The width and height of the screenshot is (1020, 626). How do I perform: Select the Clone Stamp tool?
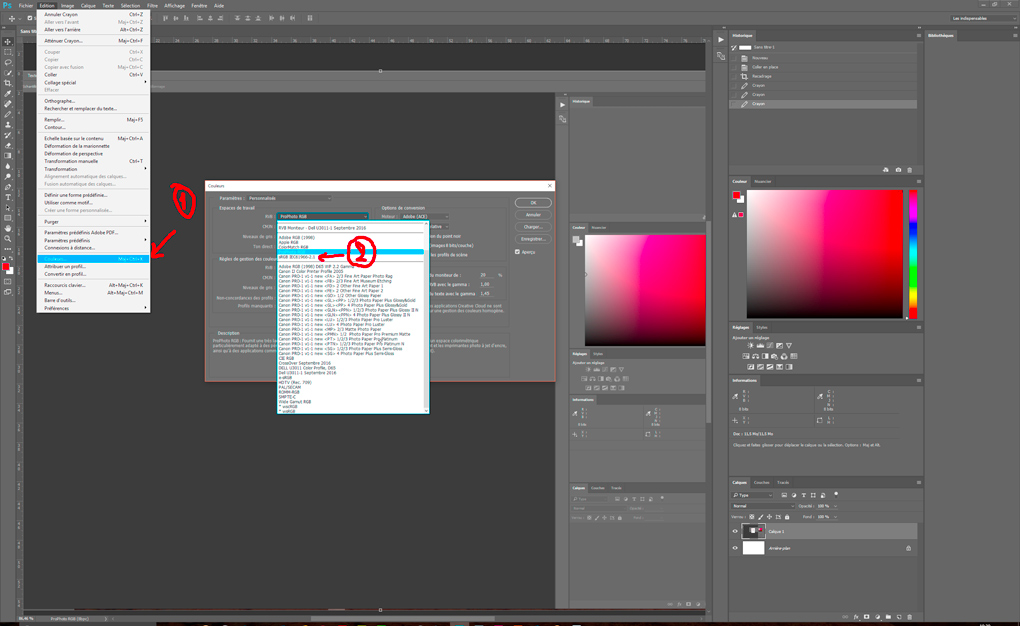[x=8, y=125]
